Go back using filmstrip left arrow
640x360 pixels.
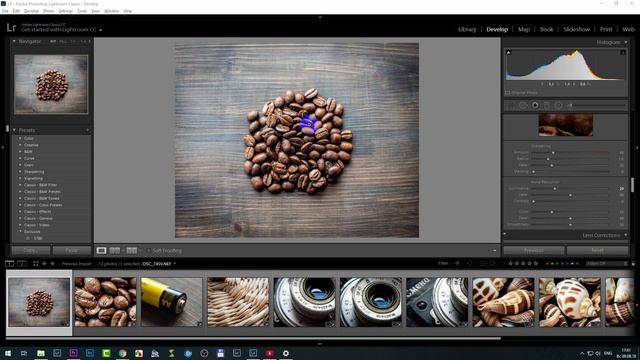click(44, 264)
